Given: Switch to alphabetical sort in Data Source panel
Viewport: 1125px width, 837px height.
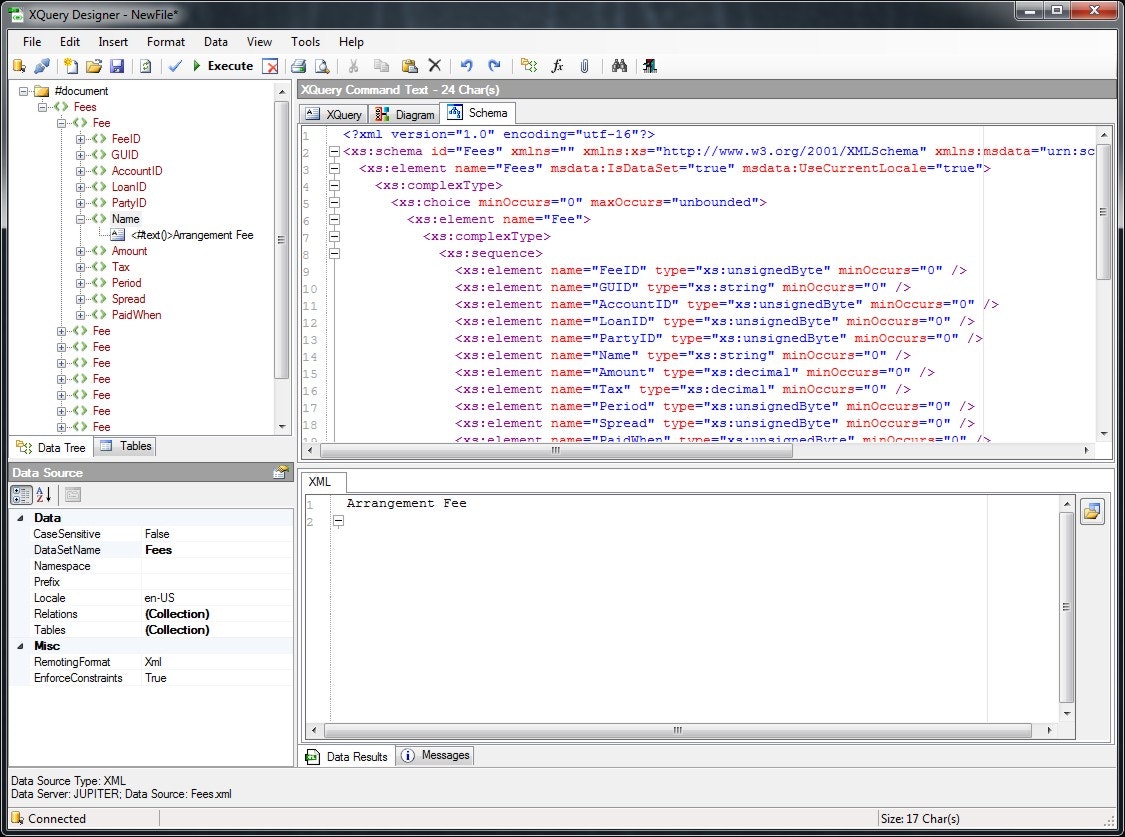Looking at the screenshot, I should [x=41, y=494].
